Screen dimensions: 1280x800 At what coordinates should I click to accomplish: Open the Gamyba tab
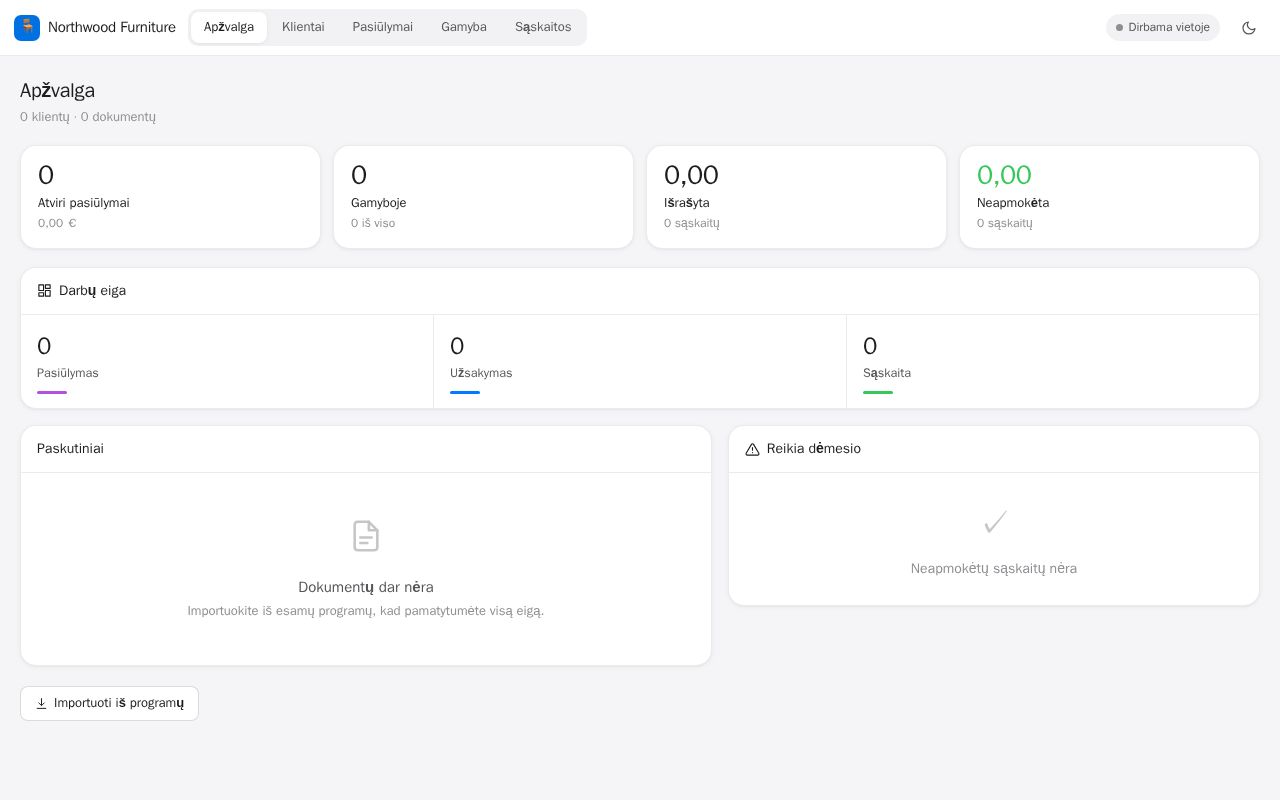tap(464, 27)
